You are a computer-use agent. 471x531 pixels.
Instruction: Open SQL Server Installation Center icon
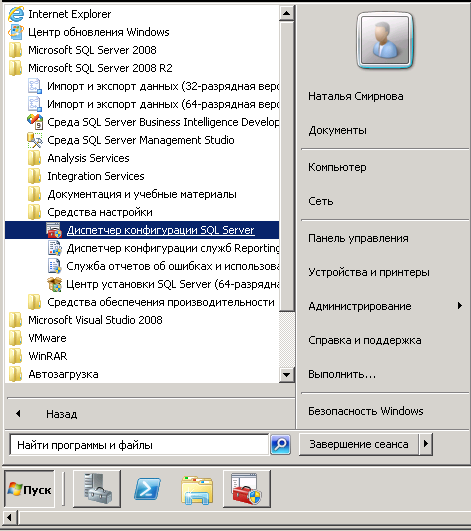point(55,284)
